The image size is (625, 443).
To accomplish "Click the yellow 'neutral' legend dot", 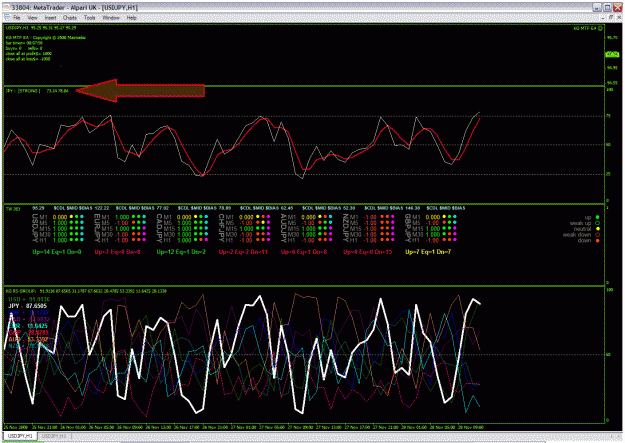I will coord(597,229).
